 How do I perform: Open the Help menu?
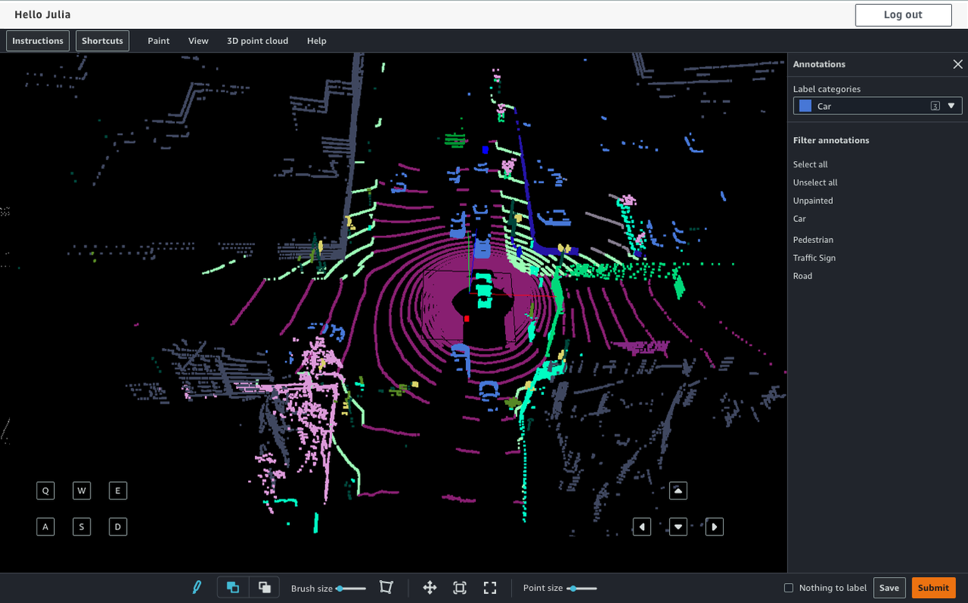(316, 41)
